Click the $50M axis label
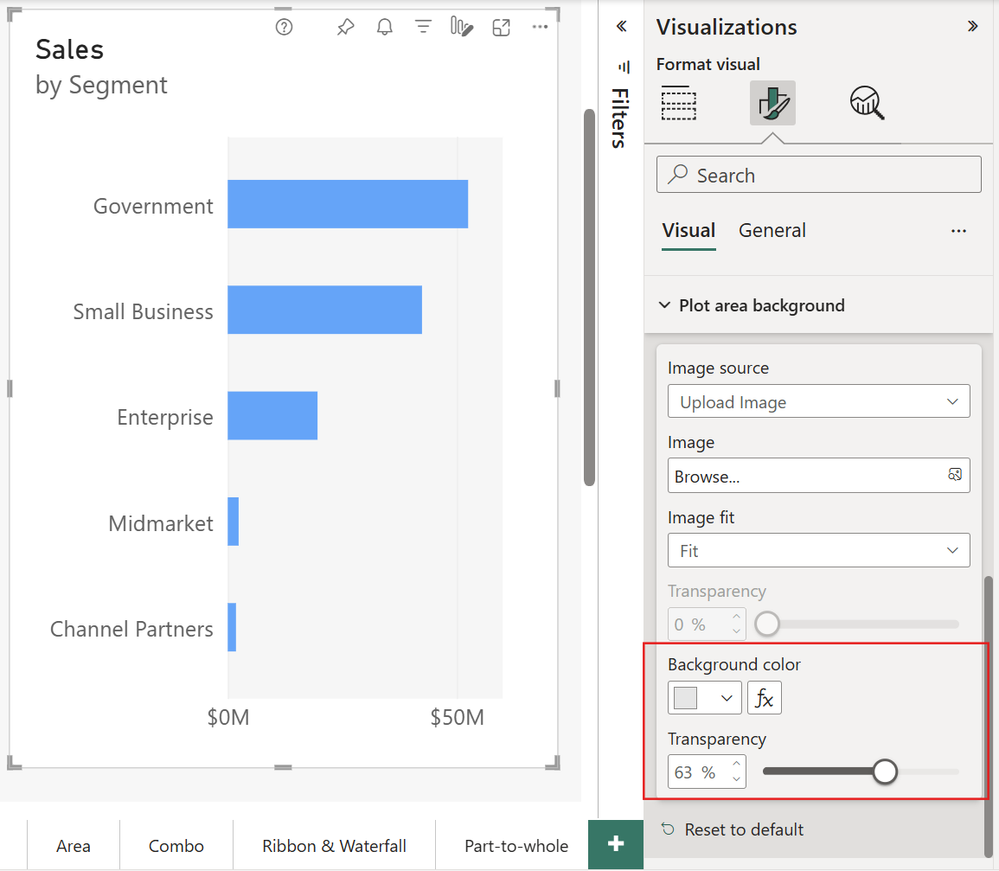The width and height of the screenshot is (999, 871). 457,717
